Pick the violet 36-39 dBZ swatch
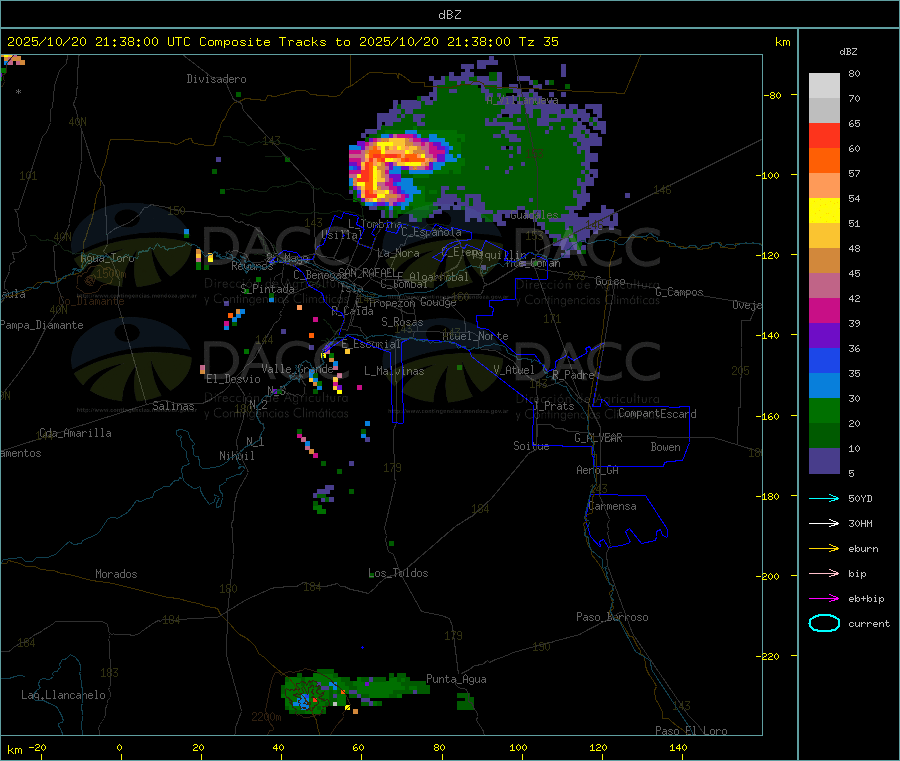Viewport: 900px width, 761px height. (824, 336)
